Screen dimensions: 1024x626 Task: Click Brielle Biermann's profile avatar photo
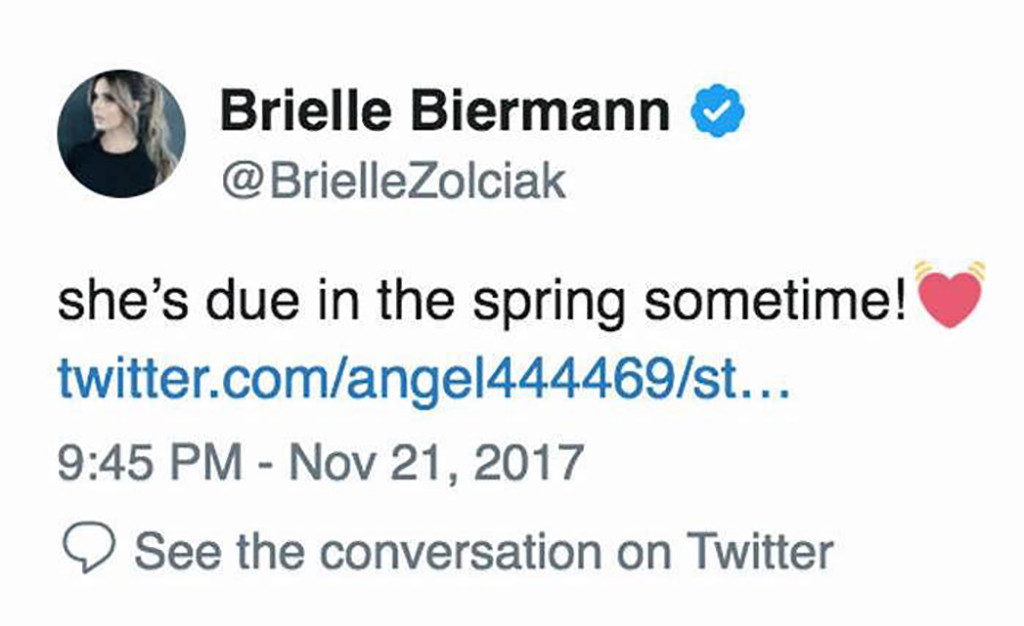point(121,134)
